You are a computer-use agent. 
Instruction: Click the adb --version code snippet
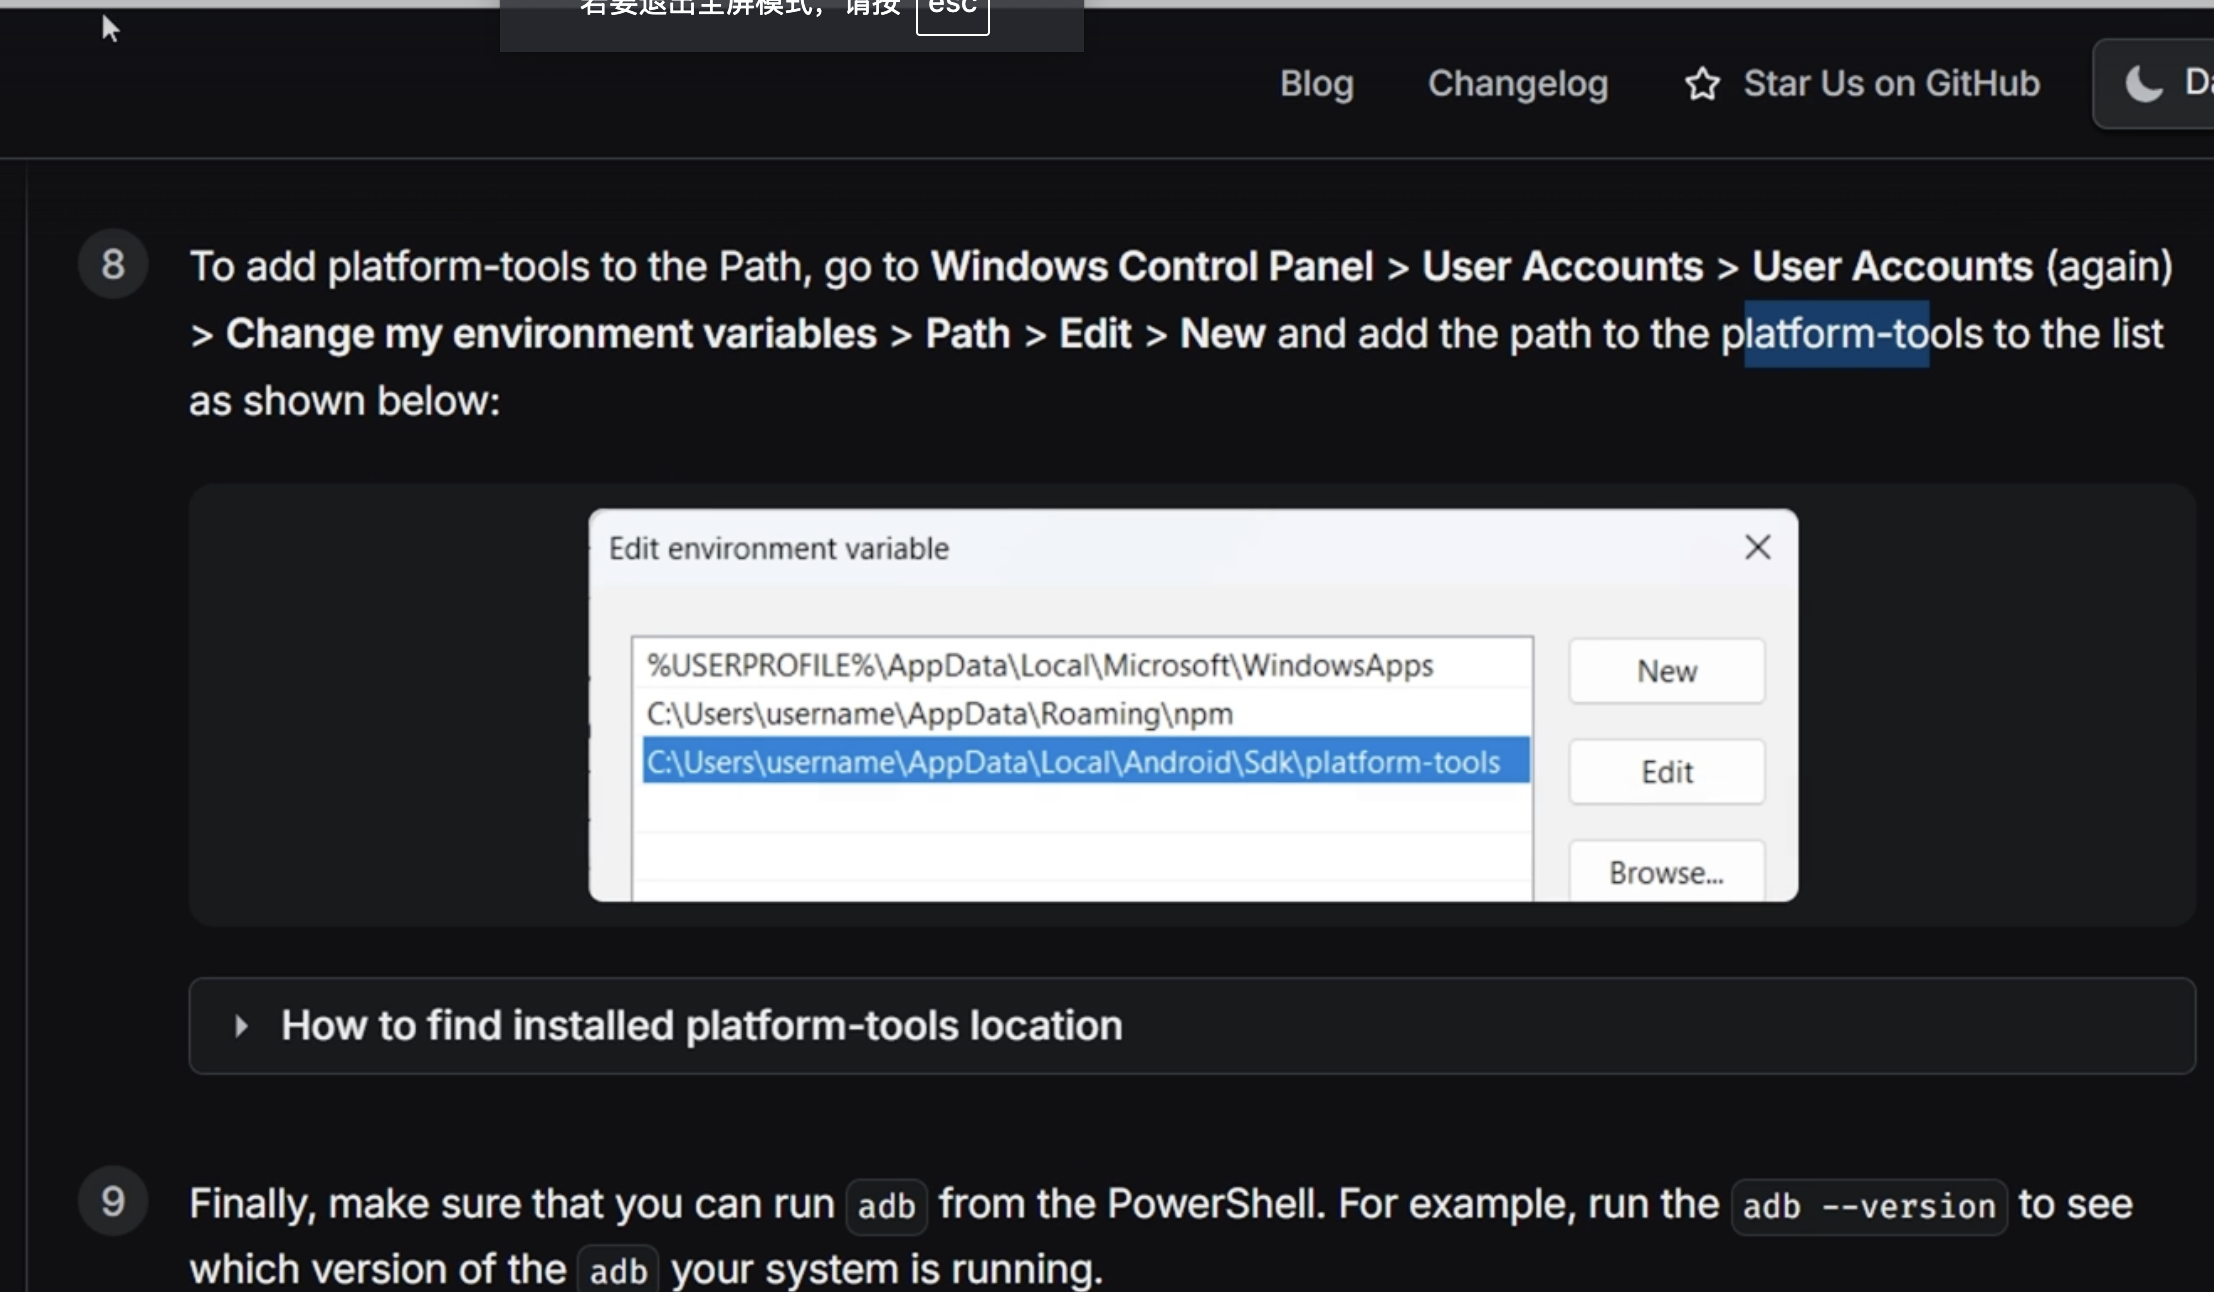[x=1868, y=1207]
